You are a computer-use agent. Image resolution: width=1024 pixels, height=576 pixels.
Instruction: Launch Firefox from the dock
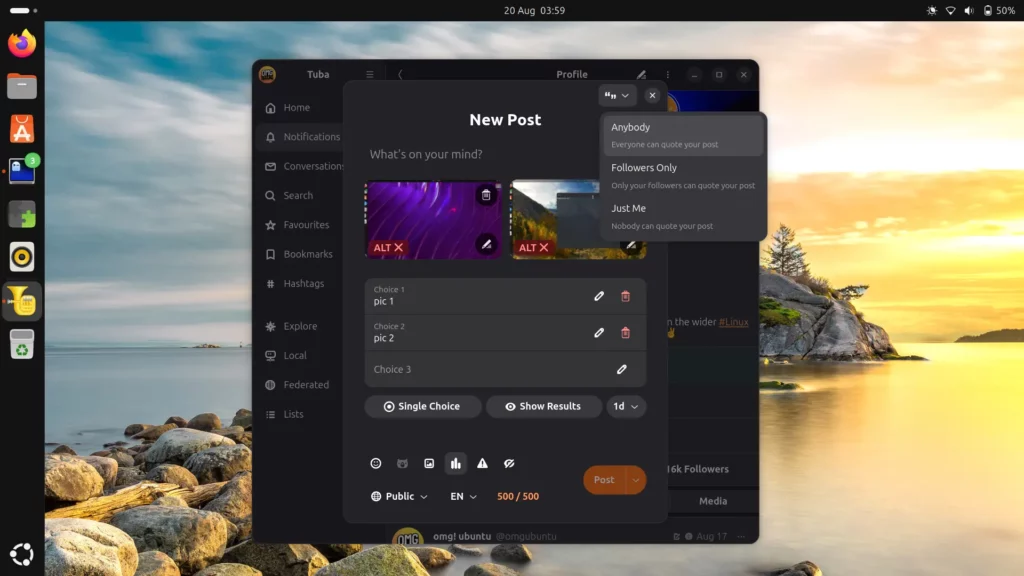click(x=22, y=44)
